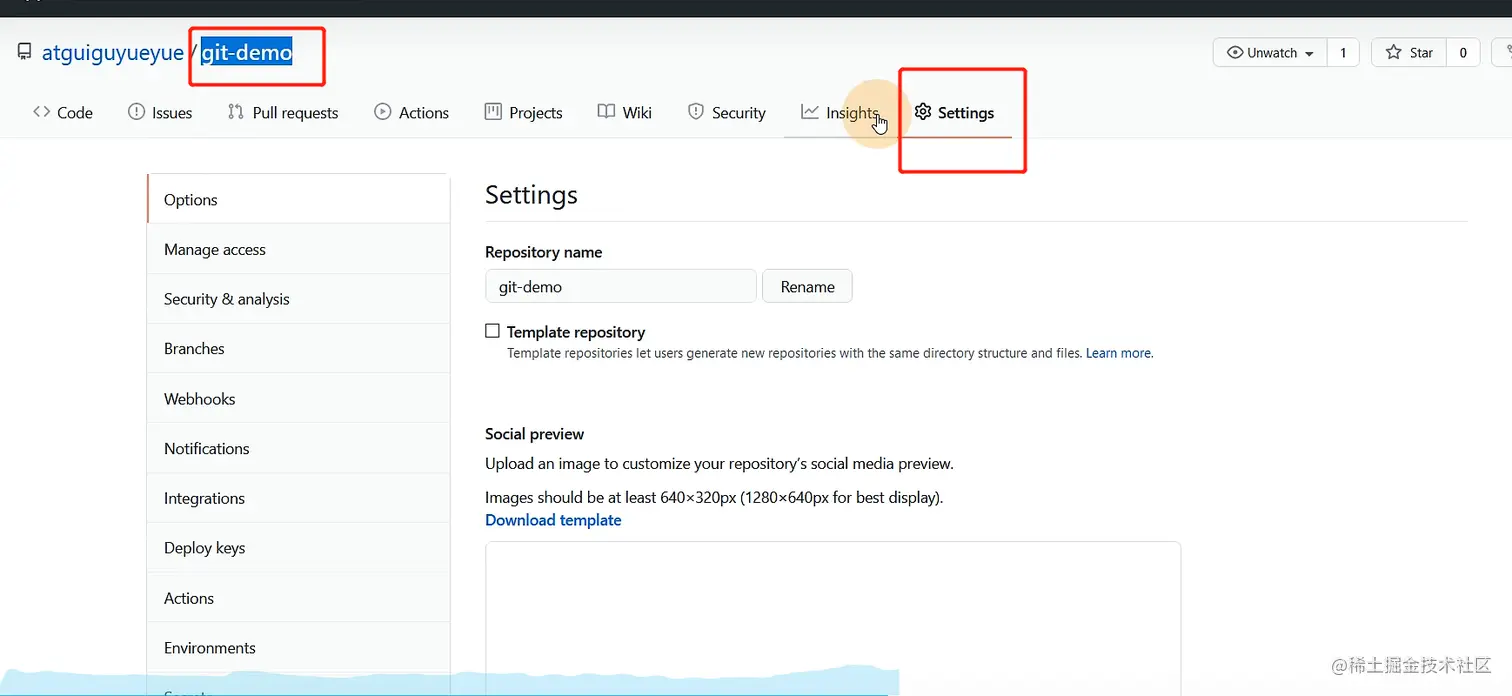Star the git-demo repository
This screenshot has width=1512, height=696.
1409,53
